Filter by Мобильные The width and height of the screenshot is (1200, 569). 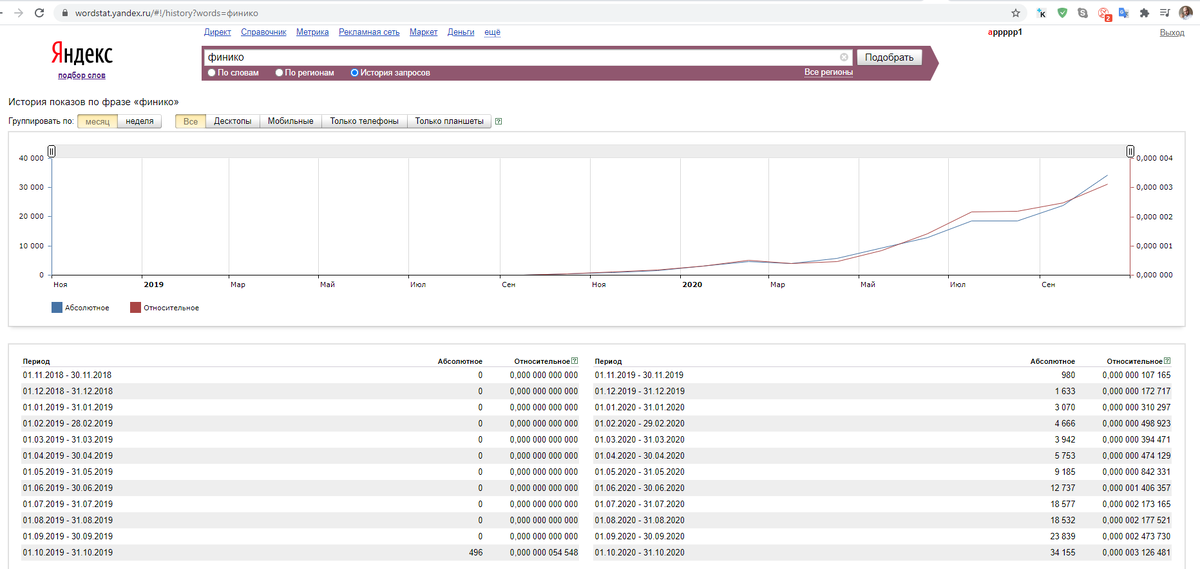pos(291,121)
